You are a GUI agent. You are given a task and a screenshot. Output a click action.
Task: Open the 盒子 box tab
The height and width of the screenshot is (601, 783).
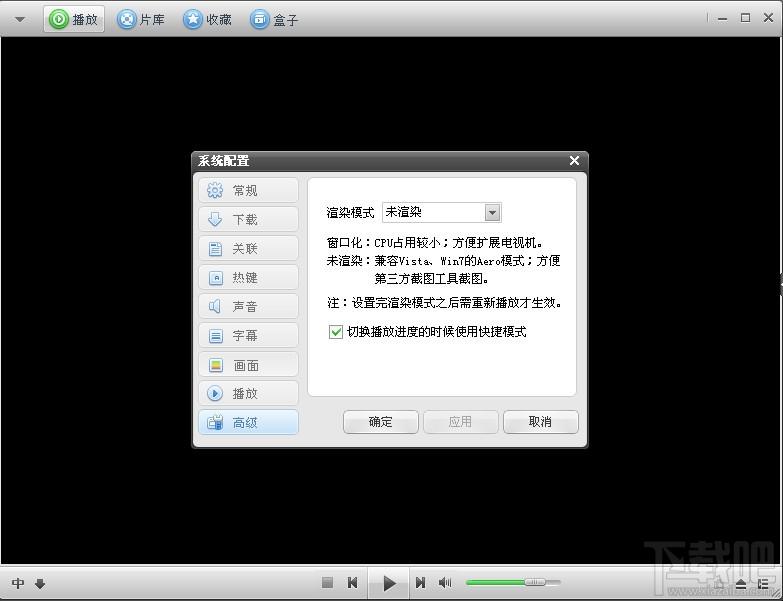point(274,19)
